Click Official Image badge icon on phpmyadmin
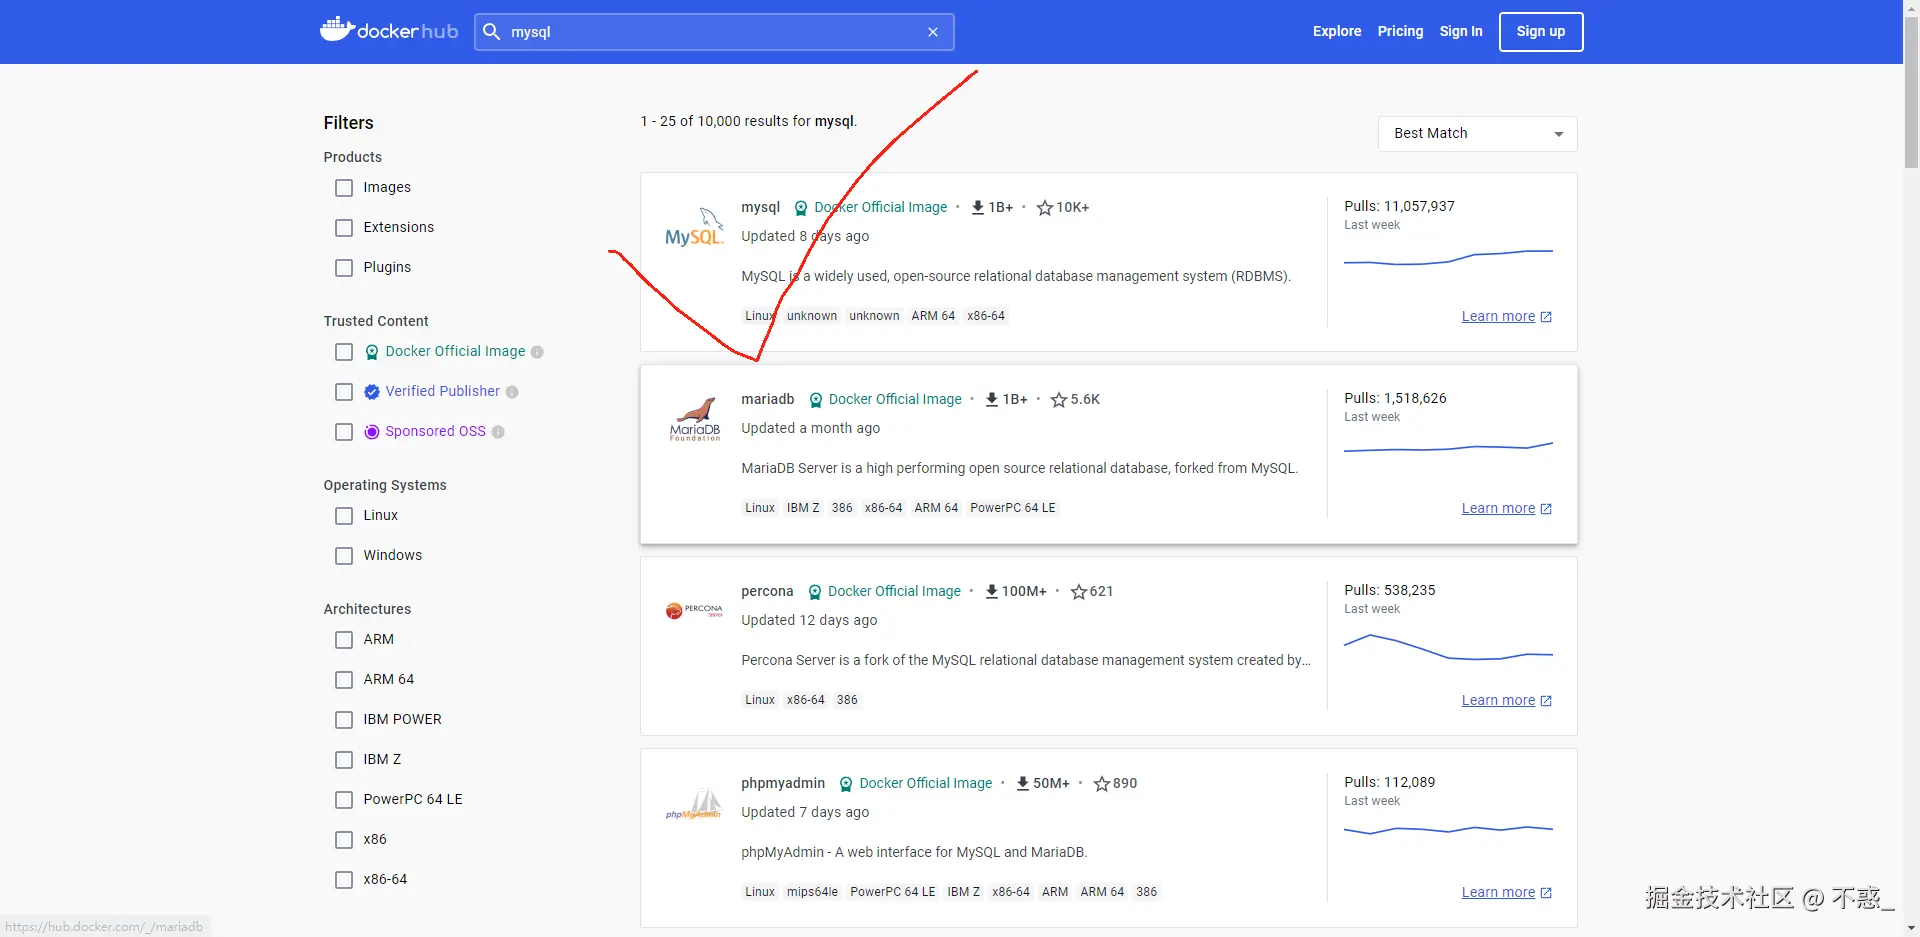The height and width of the screenshot is (937, 1920). pos(846,784)
